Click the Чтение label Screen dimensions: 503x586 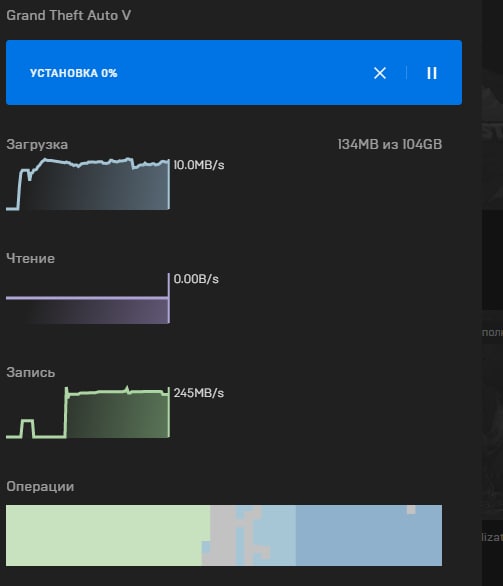(31, 258)
